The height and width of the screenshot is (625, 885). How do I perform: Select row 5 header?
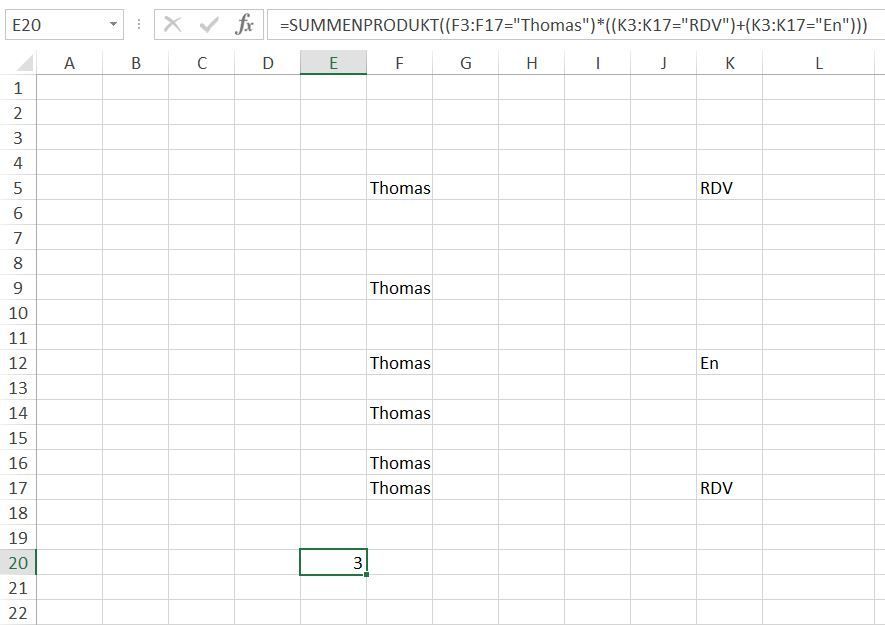tap(18, 187)
